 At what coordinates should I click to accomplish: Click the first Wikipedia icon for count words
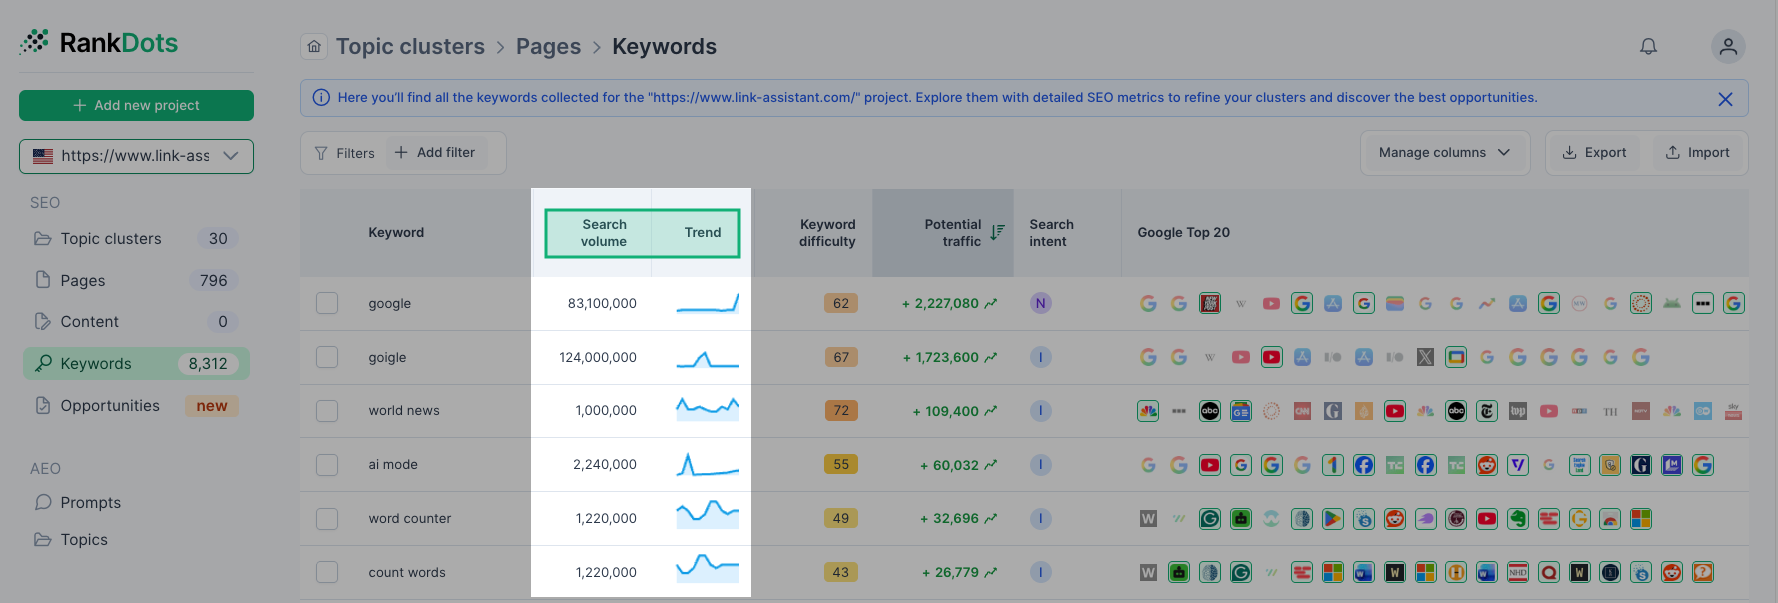1148,572
